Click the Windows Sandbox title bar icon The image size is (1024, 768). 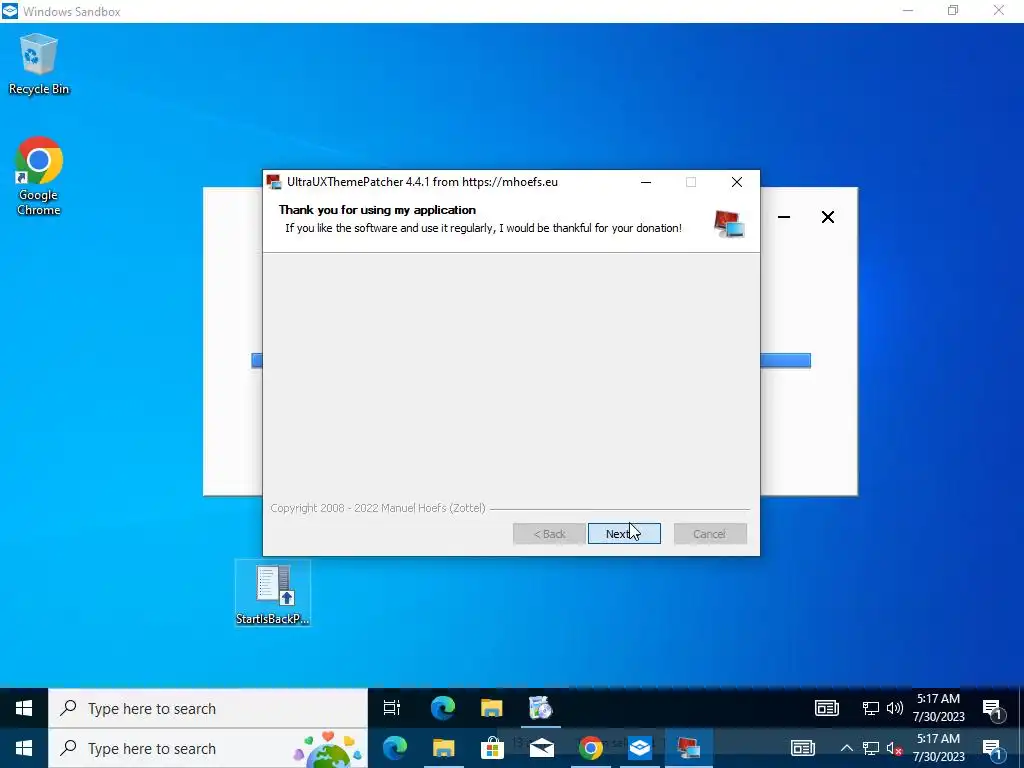10,11
